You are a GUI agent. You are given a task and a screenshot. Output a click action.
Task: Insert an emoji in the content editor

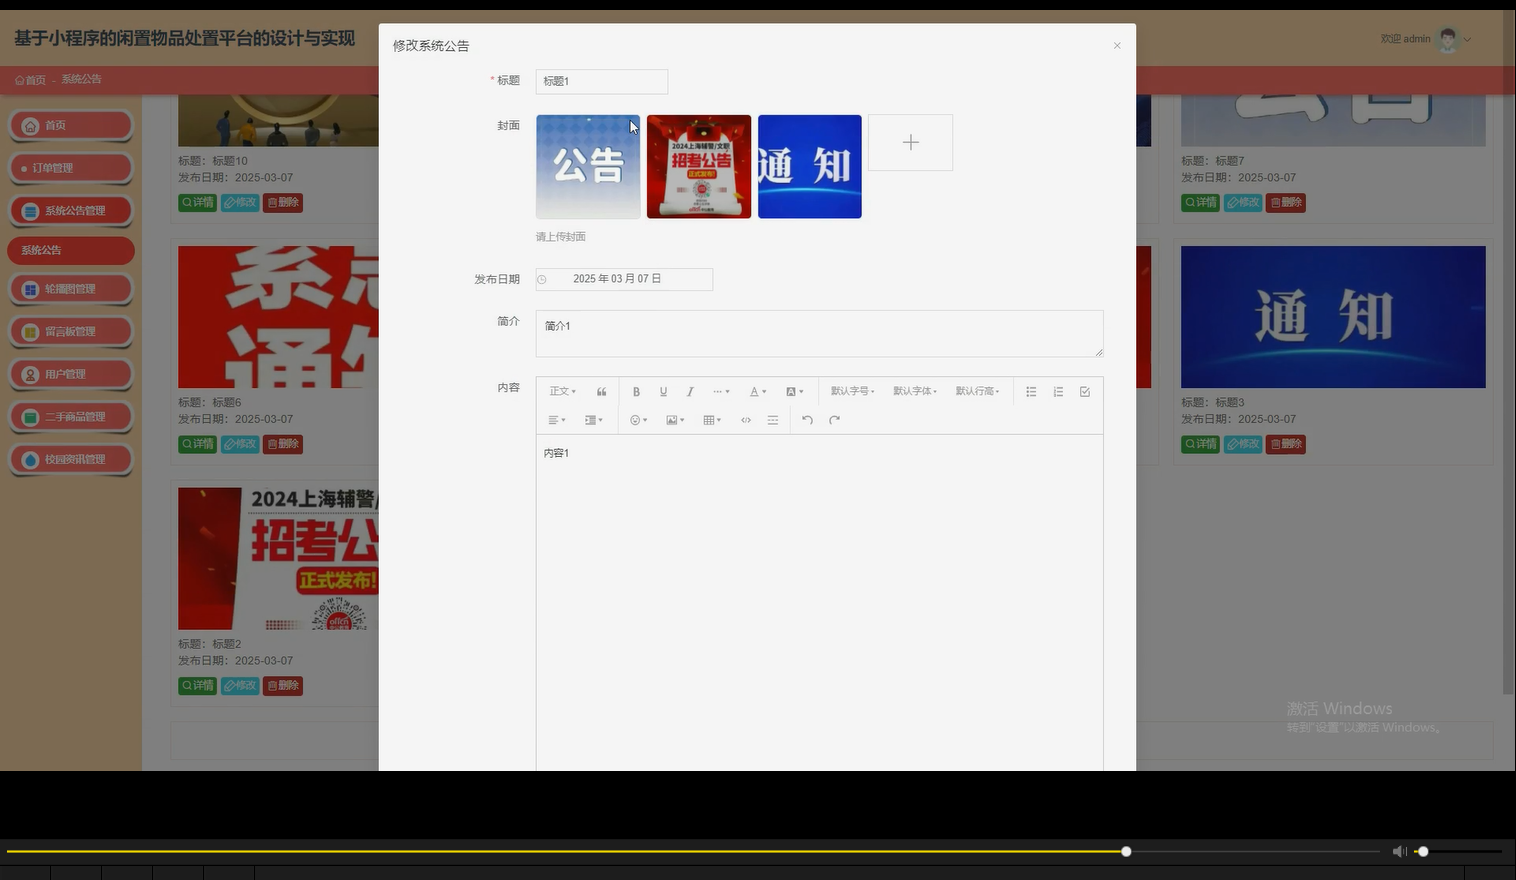637,419
